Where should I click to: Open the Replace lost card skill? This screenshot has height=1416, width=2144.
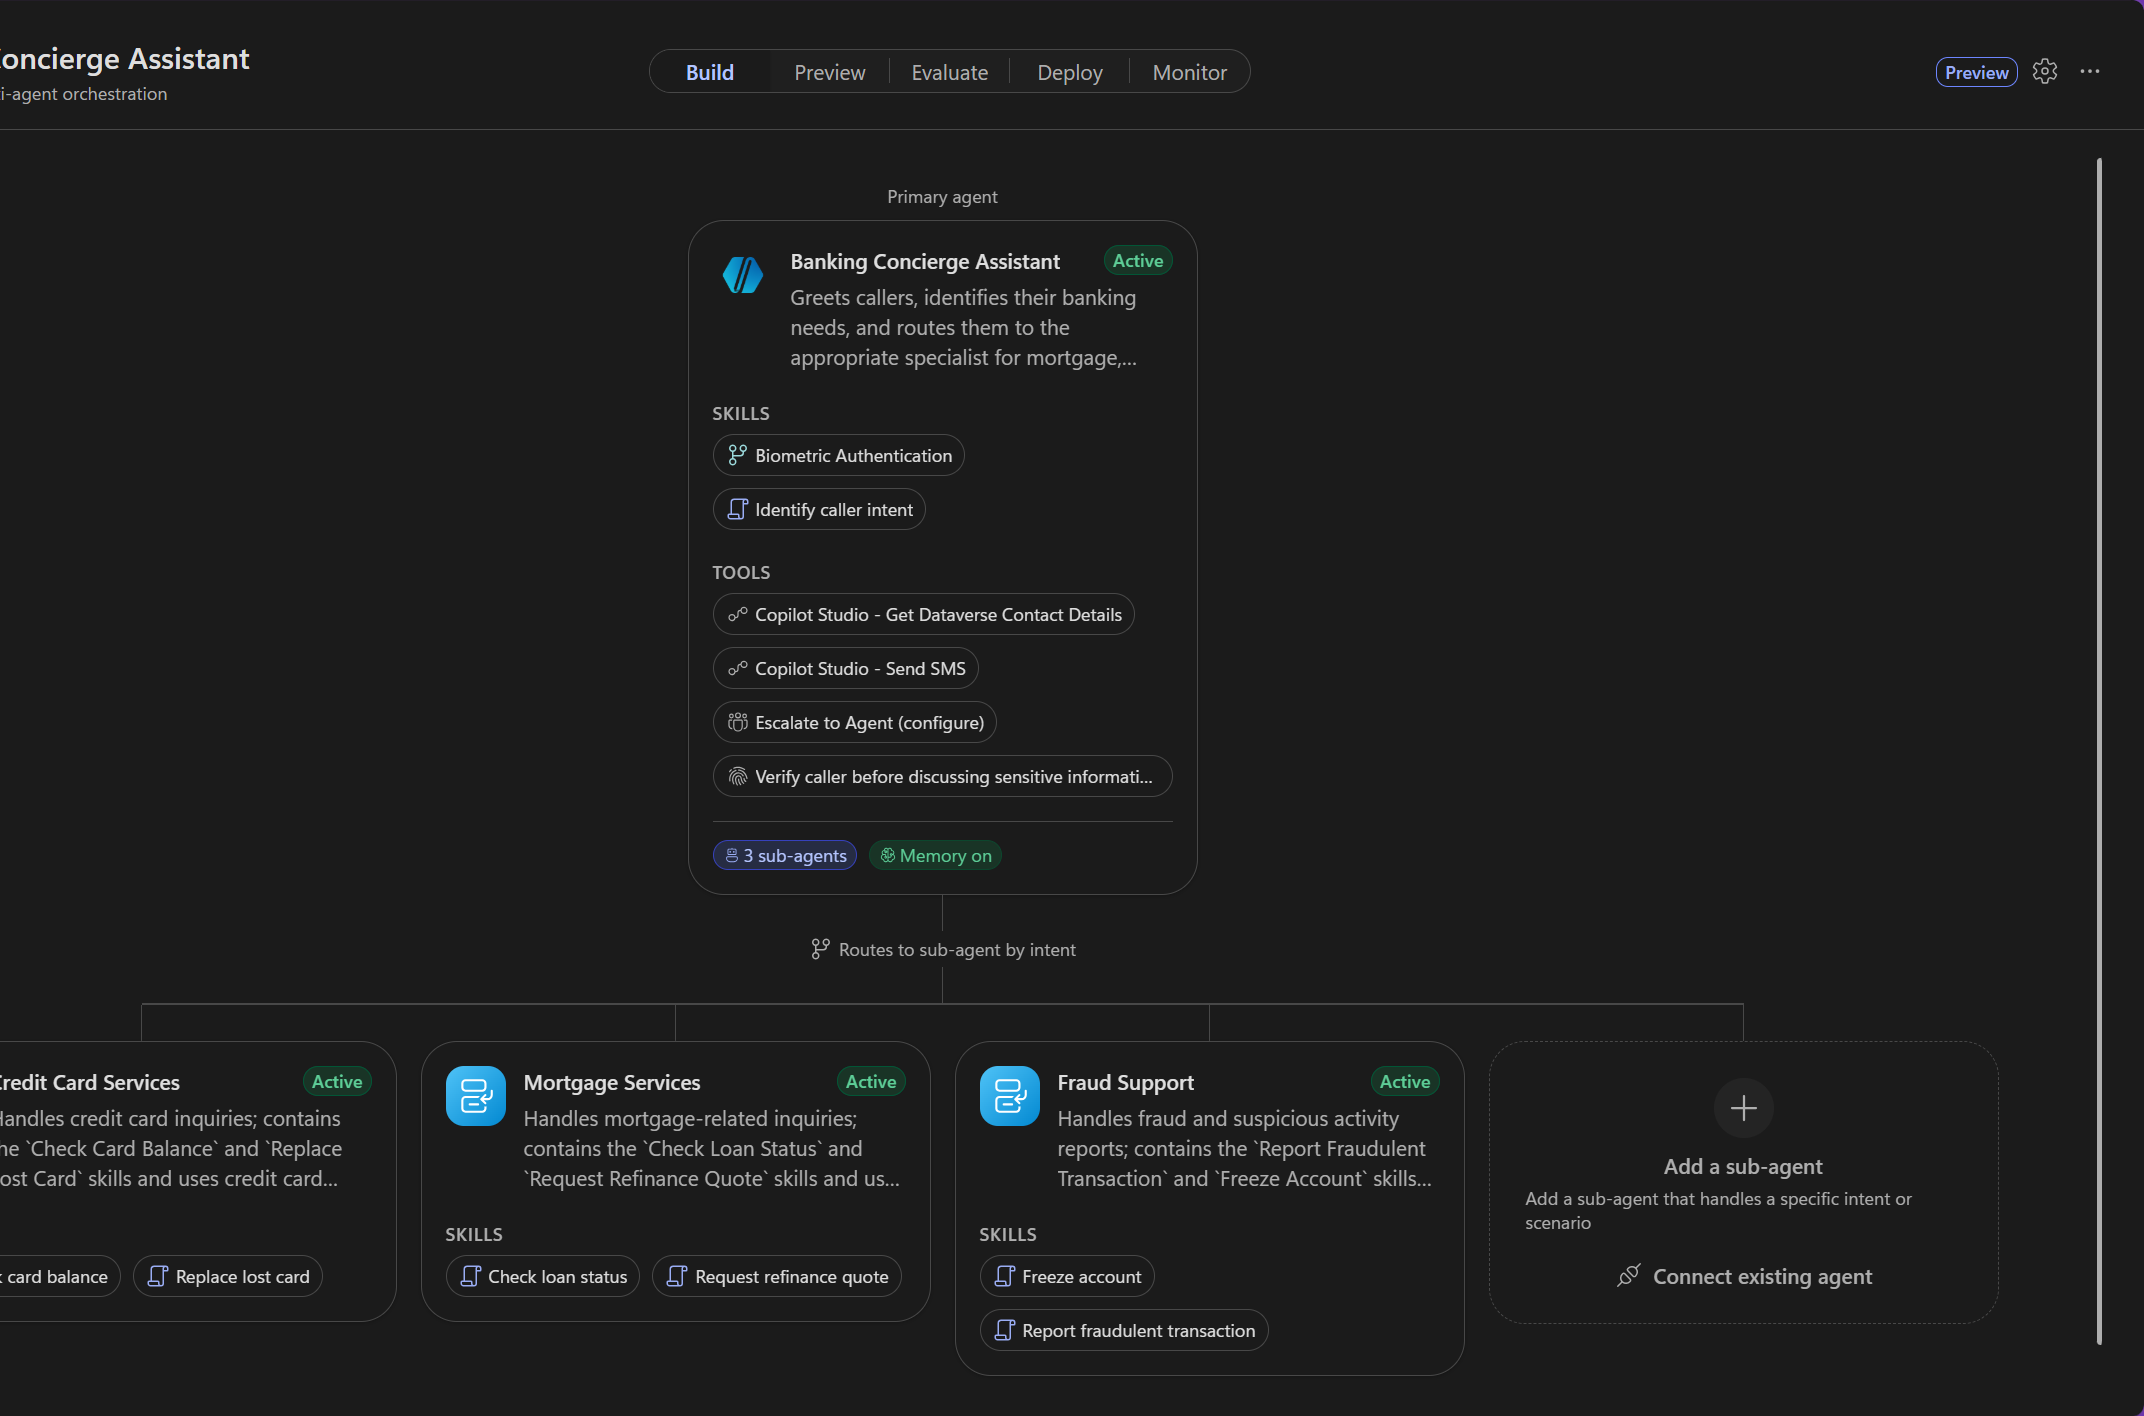pyautogui.click(x=228, y=1276)
